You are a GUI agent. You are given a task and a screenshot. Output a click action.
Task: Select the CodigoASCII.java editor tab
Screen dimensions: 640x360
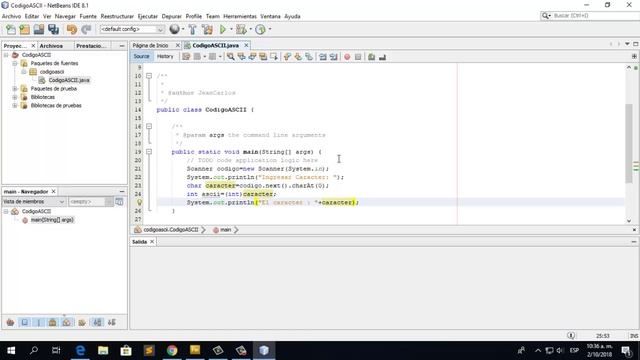click(x=216, y=45)
